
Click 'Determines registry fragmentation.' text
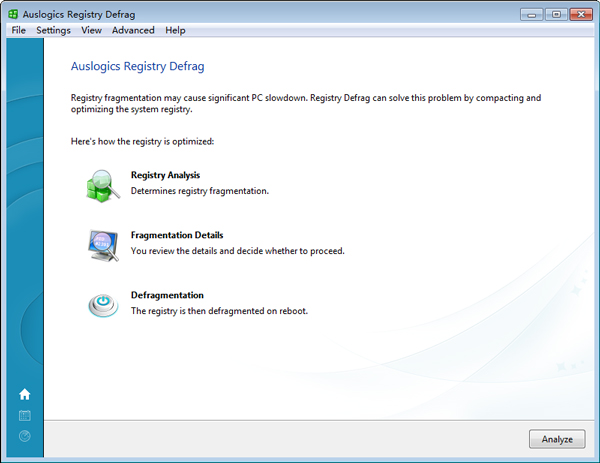coord(200,191)
